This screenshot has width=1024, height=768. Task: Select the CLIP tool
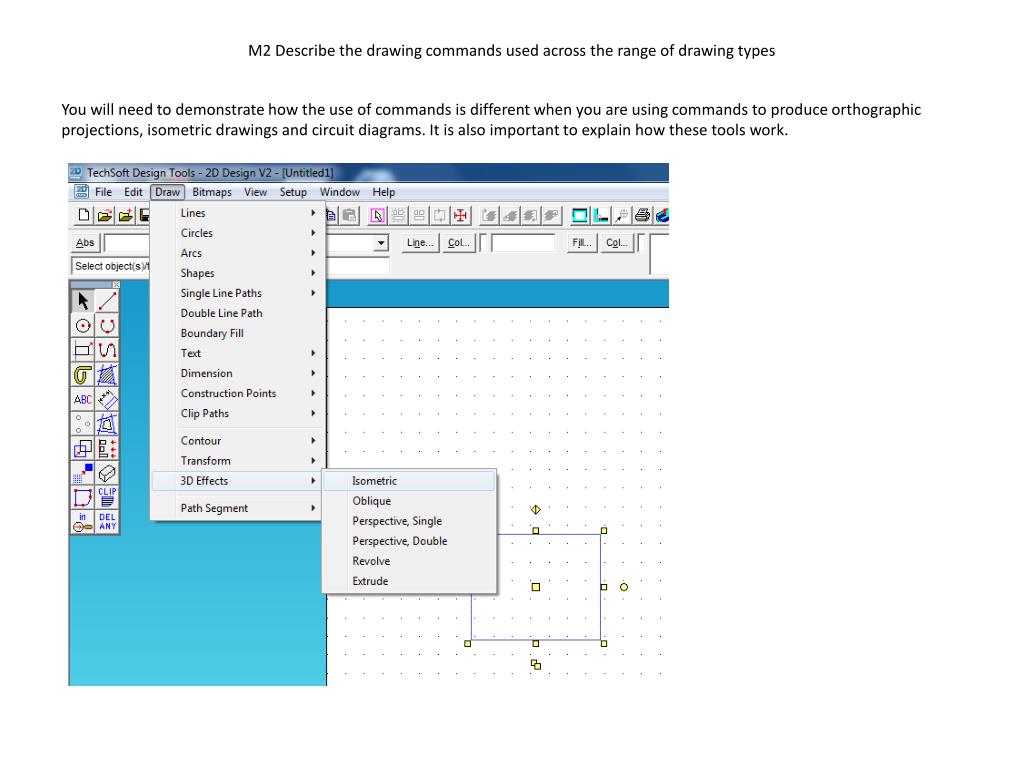107,497
